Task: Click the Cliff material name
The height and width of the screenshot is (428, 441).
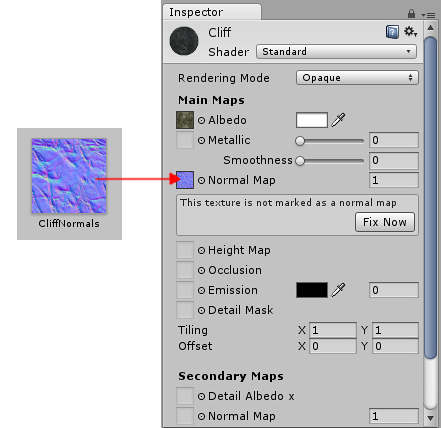Action: pyautogui.click(x=219, y=32)
